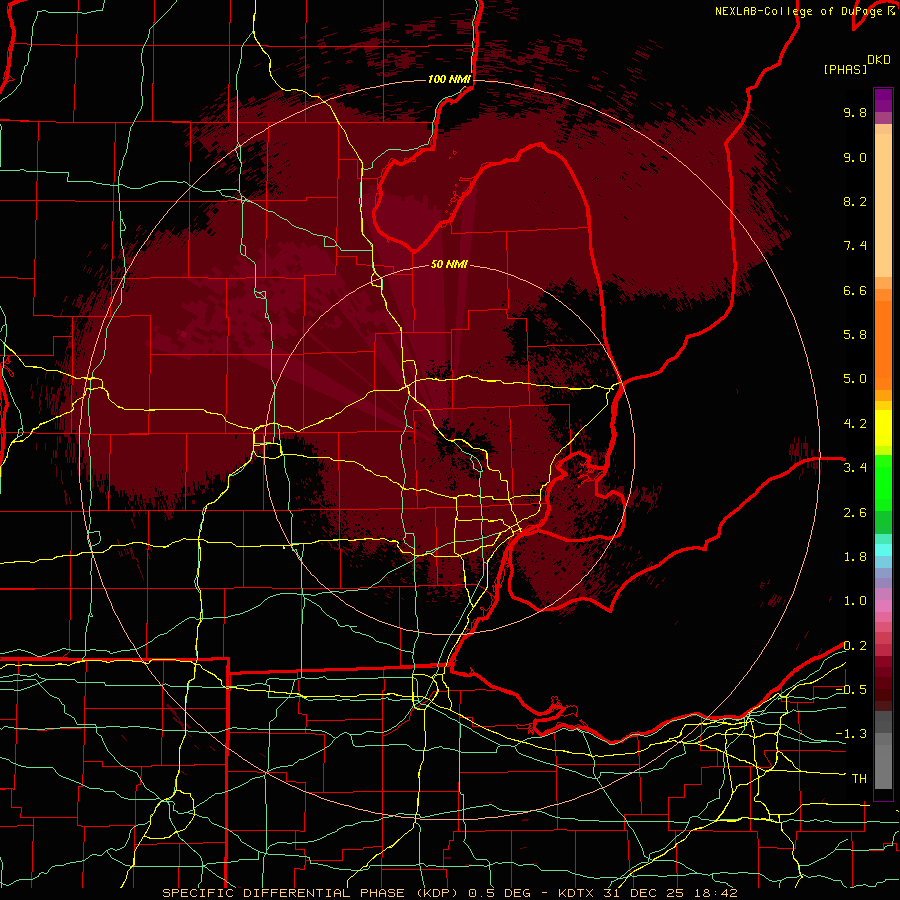This screenshot has width=900, height=900.
Task: Pick the purple swatch atop the color bar
Action: coord(883,100)
